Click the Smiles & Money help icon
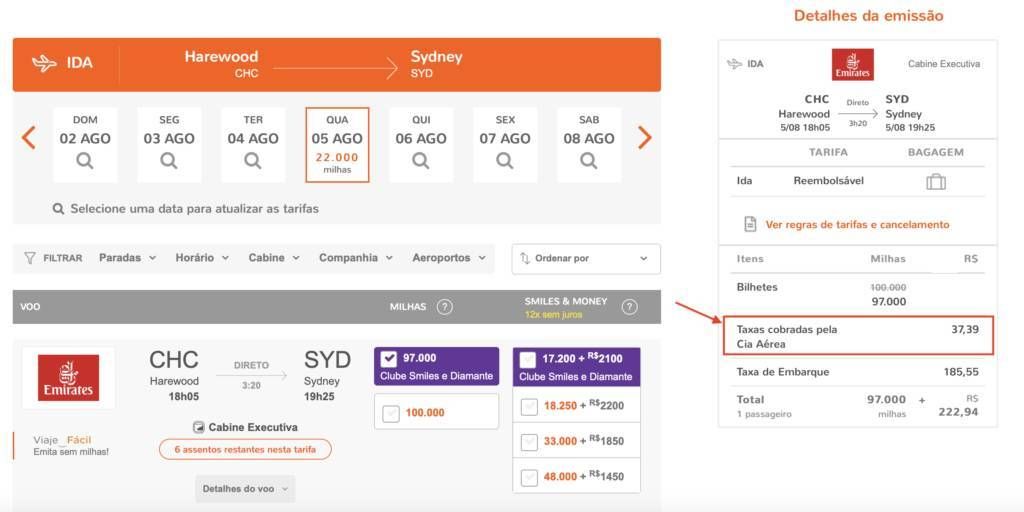 pyautogui.click(x=630, y=307)
